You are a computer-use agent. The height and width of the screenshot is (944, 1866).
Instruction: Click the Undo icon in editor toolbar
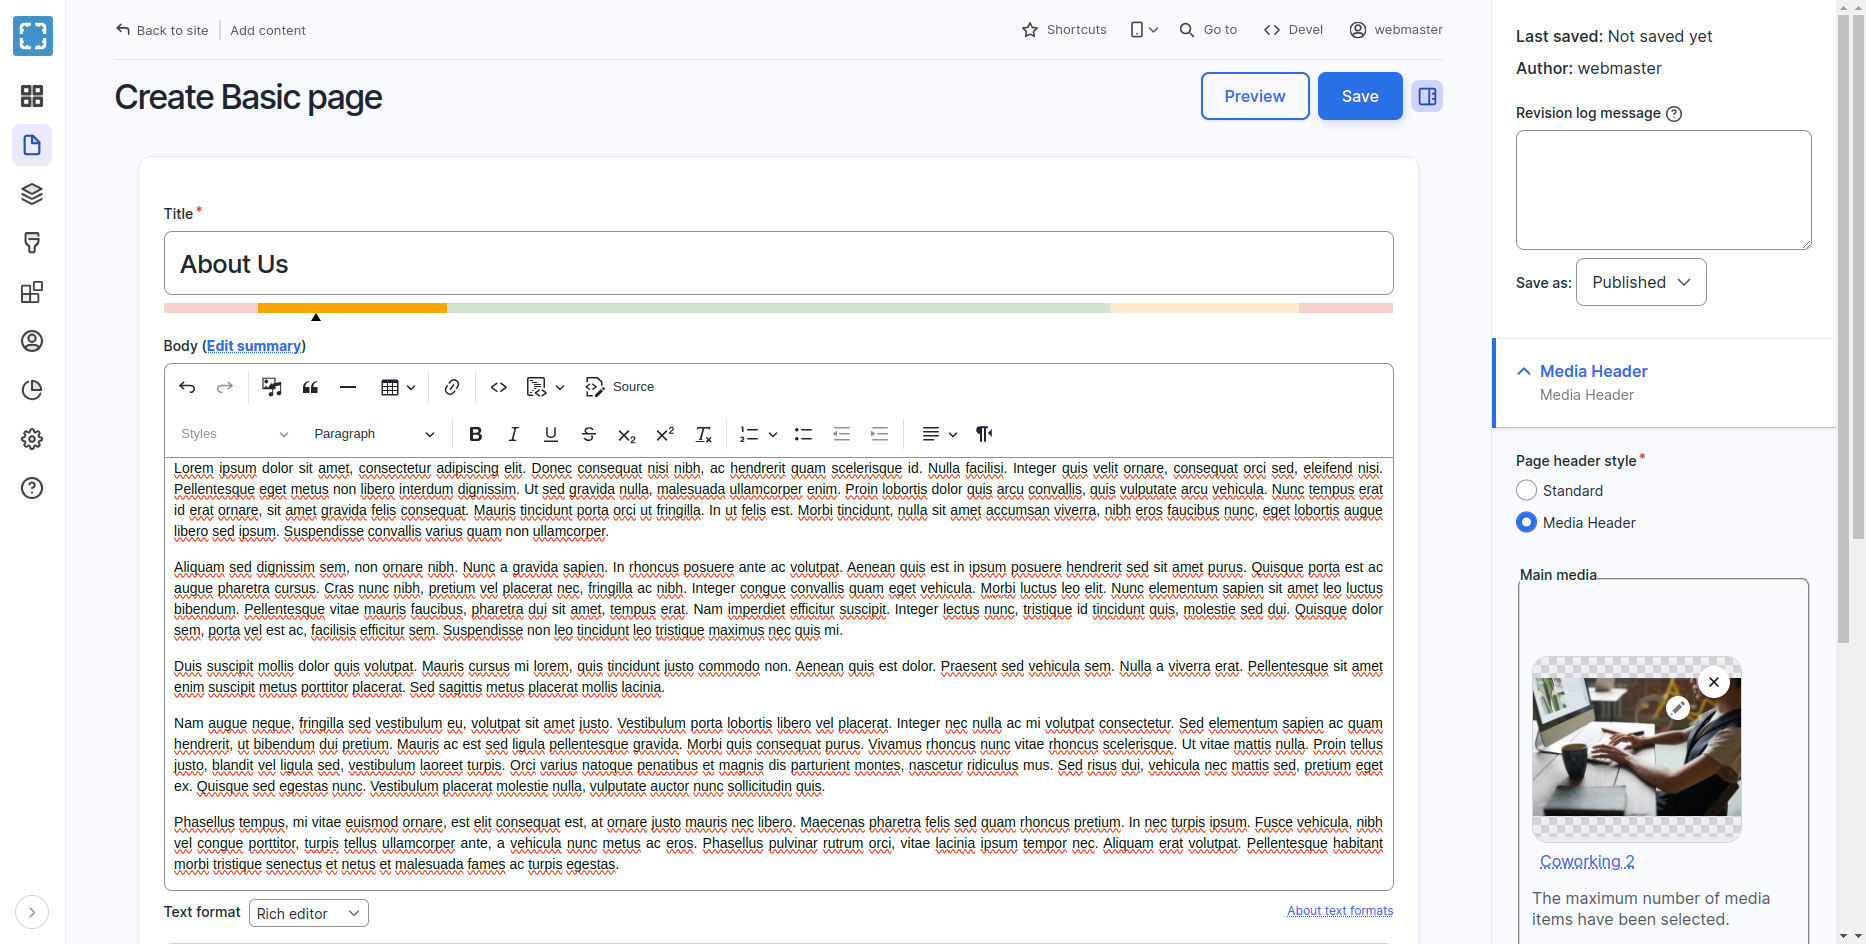coord(187,387)
